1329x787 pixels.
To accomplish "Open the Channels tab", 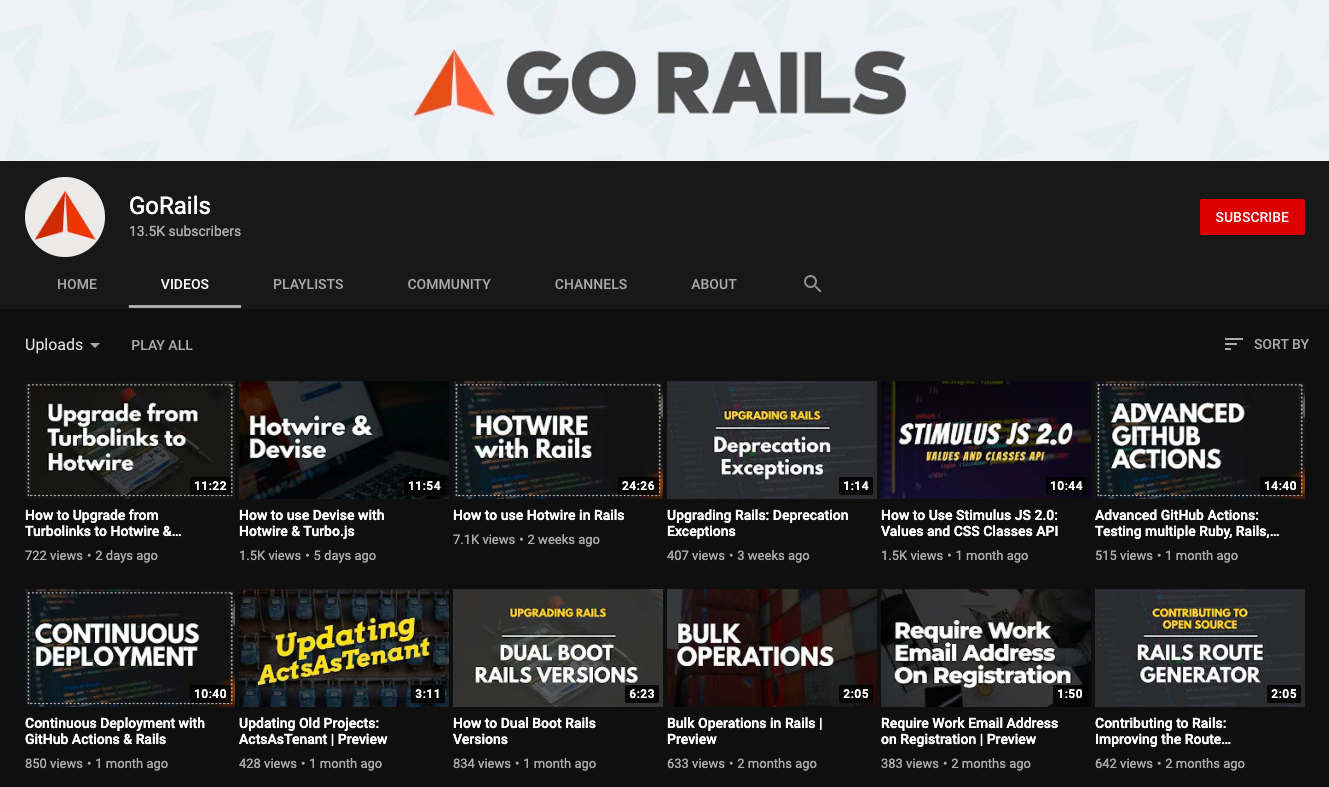I will (591, 284).
